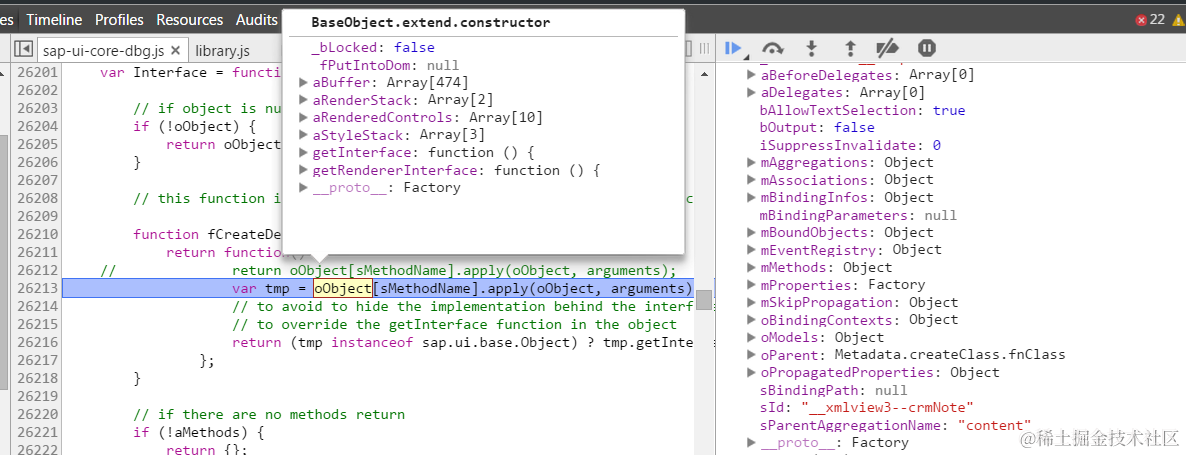
Task: Select the iSuppressInvalidate: 0 entry
Action: (850, 145)
